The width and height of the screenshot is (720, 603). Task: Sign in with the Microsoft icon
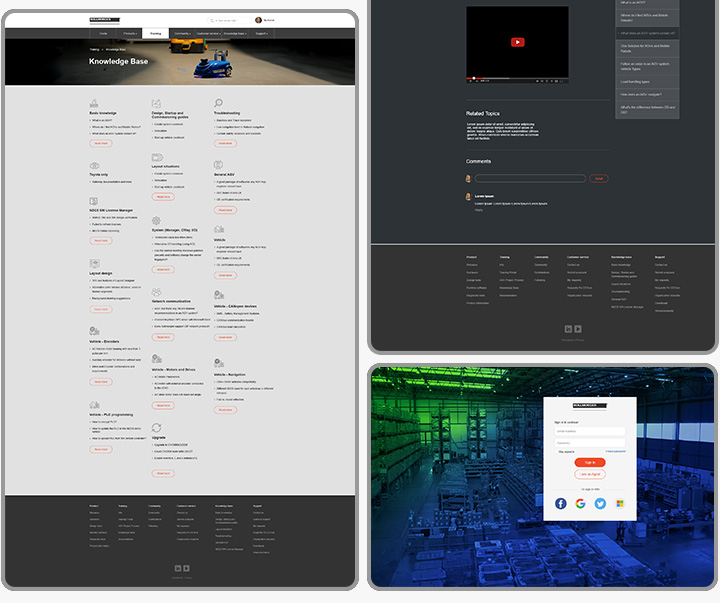click(x=620, y=504)
